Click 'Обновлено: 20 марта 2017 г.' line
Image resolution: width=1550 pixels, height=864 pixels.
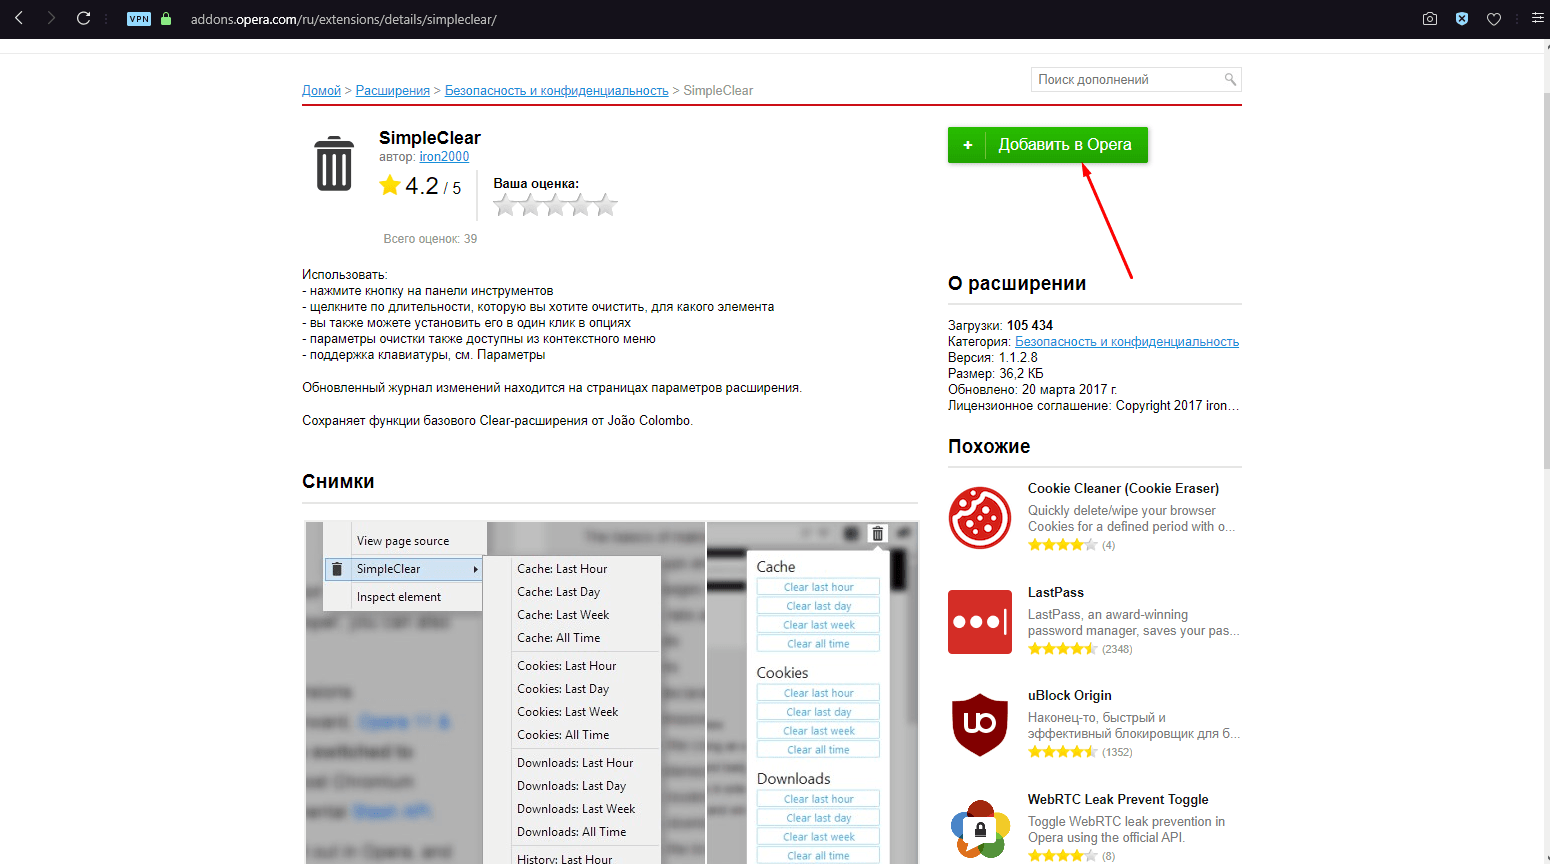[1033, 389]
